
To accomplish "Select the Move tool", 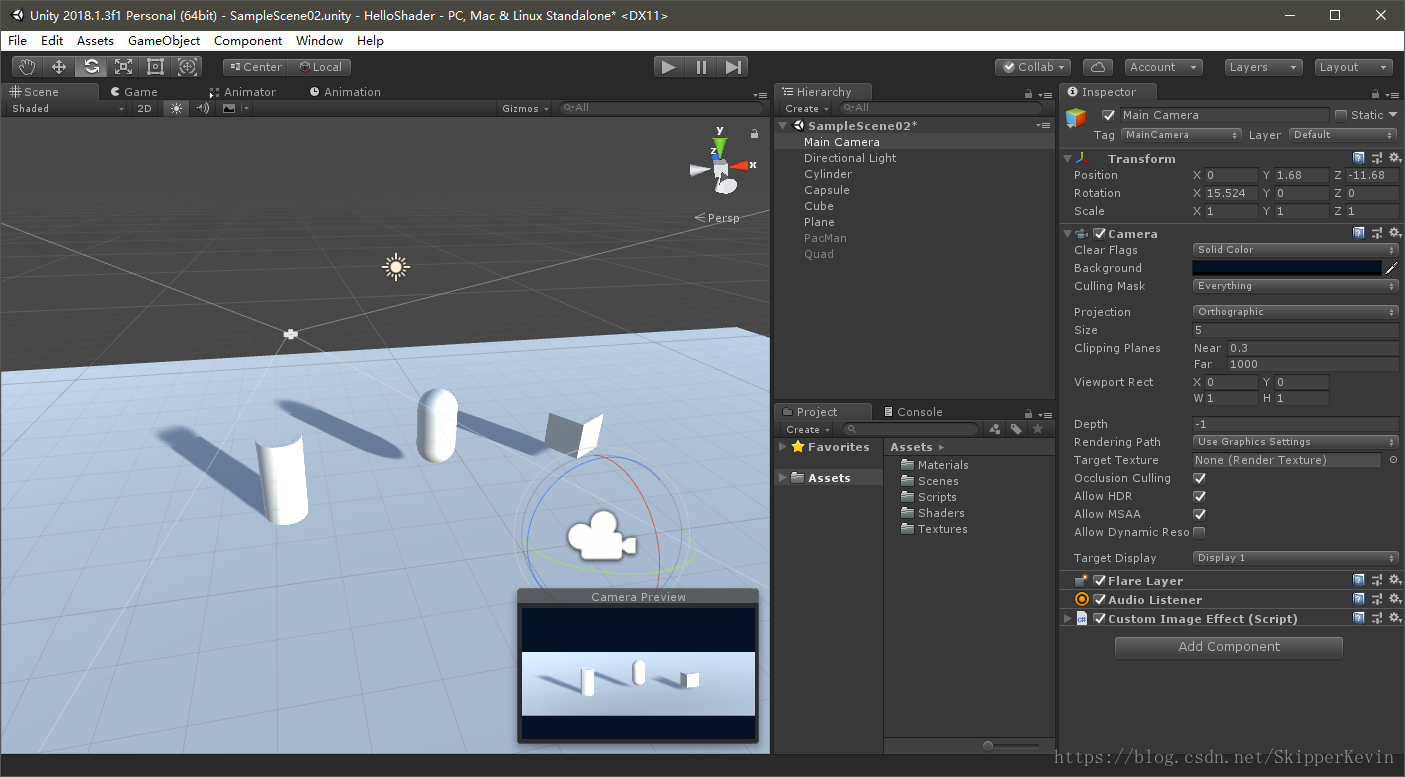I will tap(59, 67).
